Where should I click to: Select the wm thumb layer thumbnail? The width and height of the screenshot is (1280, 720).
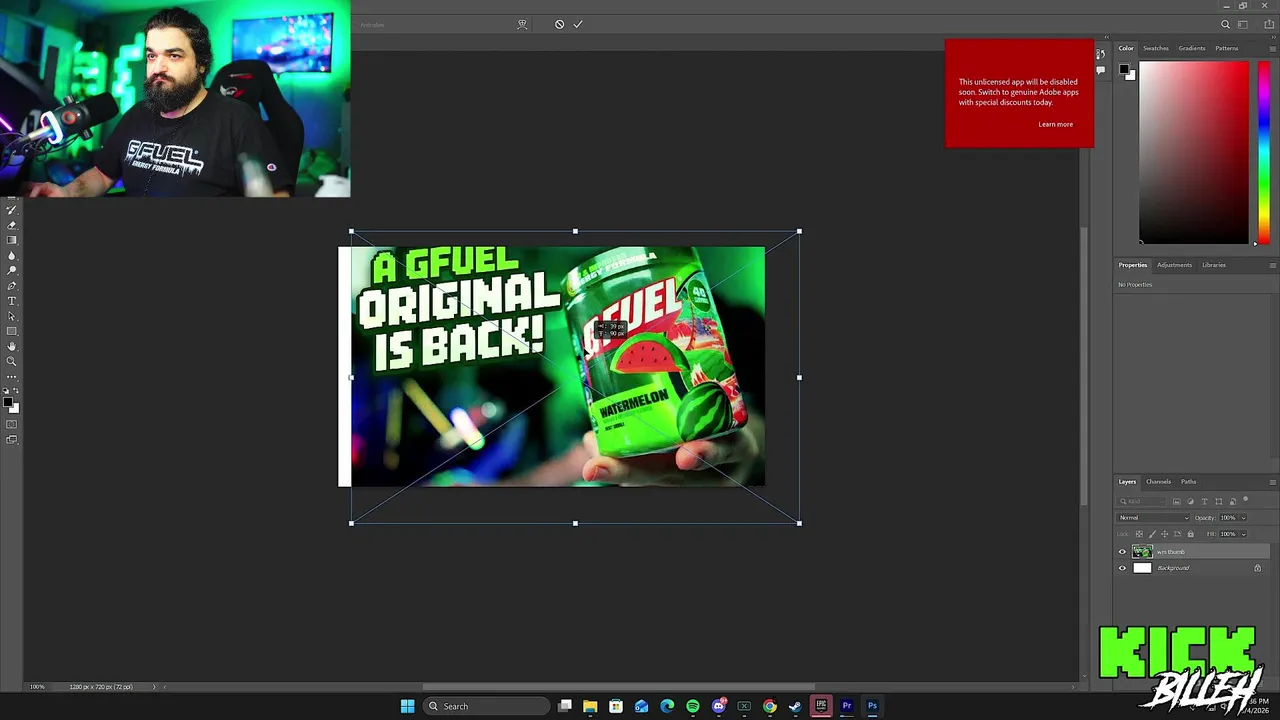point(1142,552)
